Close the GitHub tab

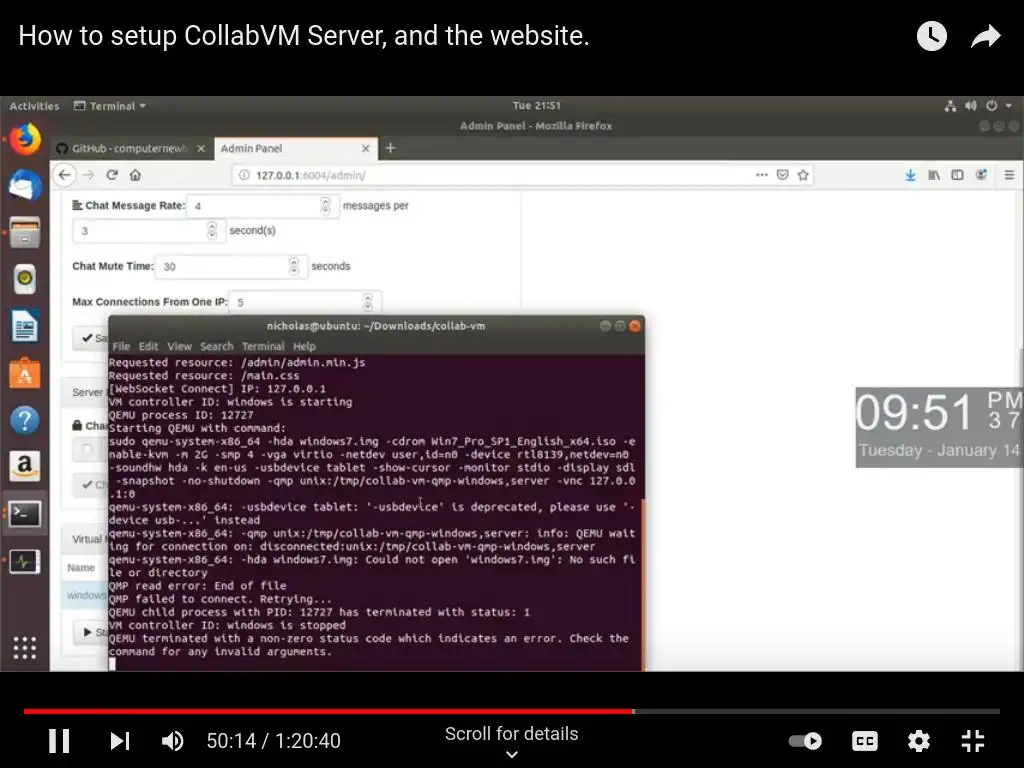click(201, 148)
